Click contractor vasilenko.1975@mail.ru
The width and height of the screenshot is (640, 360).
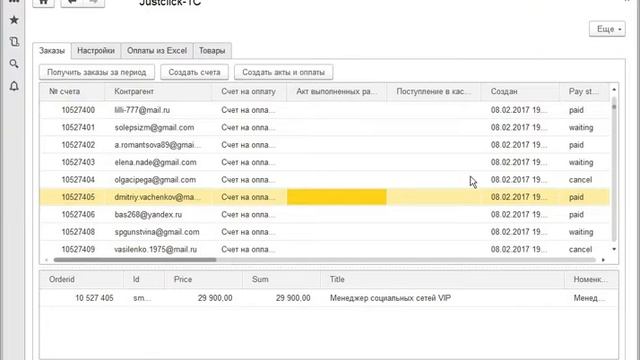[156, 249]
